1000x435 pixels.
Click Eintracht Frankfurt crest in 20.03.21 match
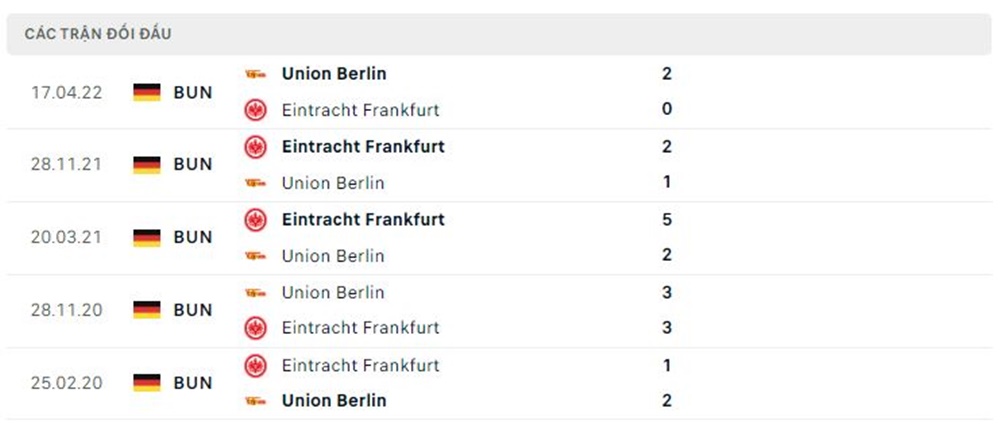click(255, 219)
